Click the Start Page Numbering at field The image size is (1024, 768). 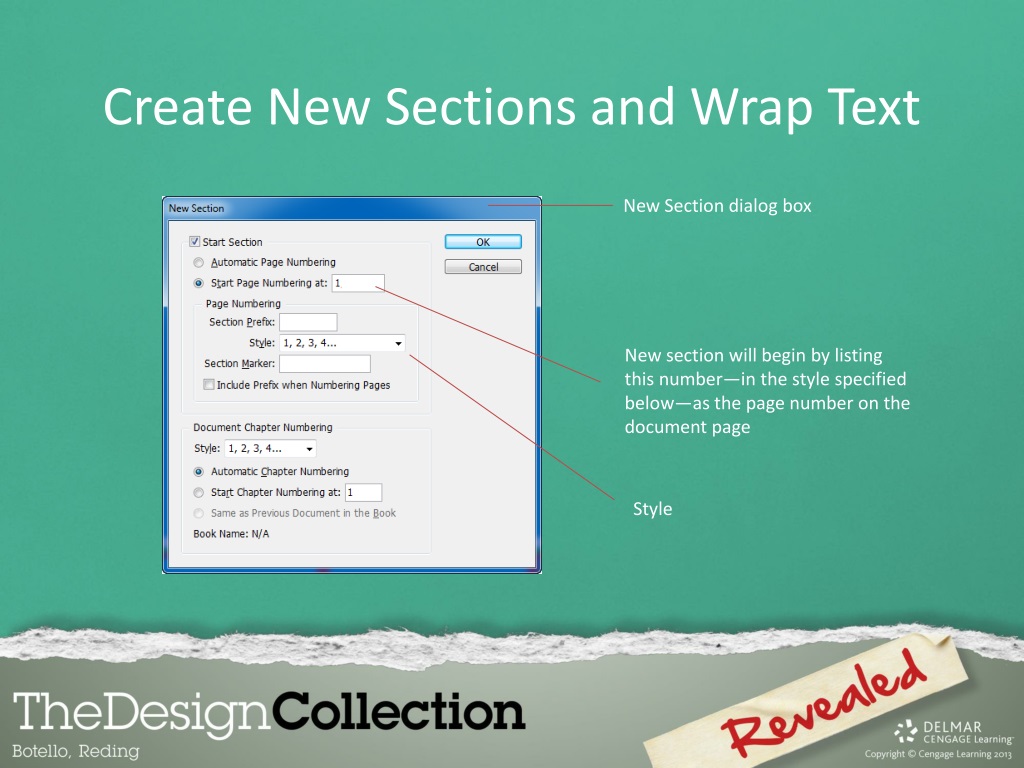coord(358,283)
